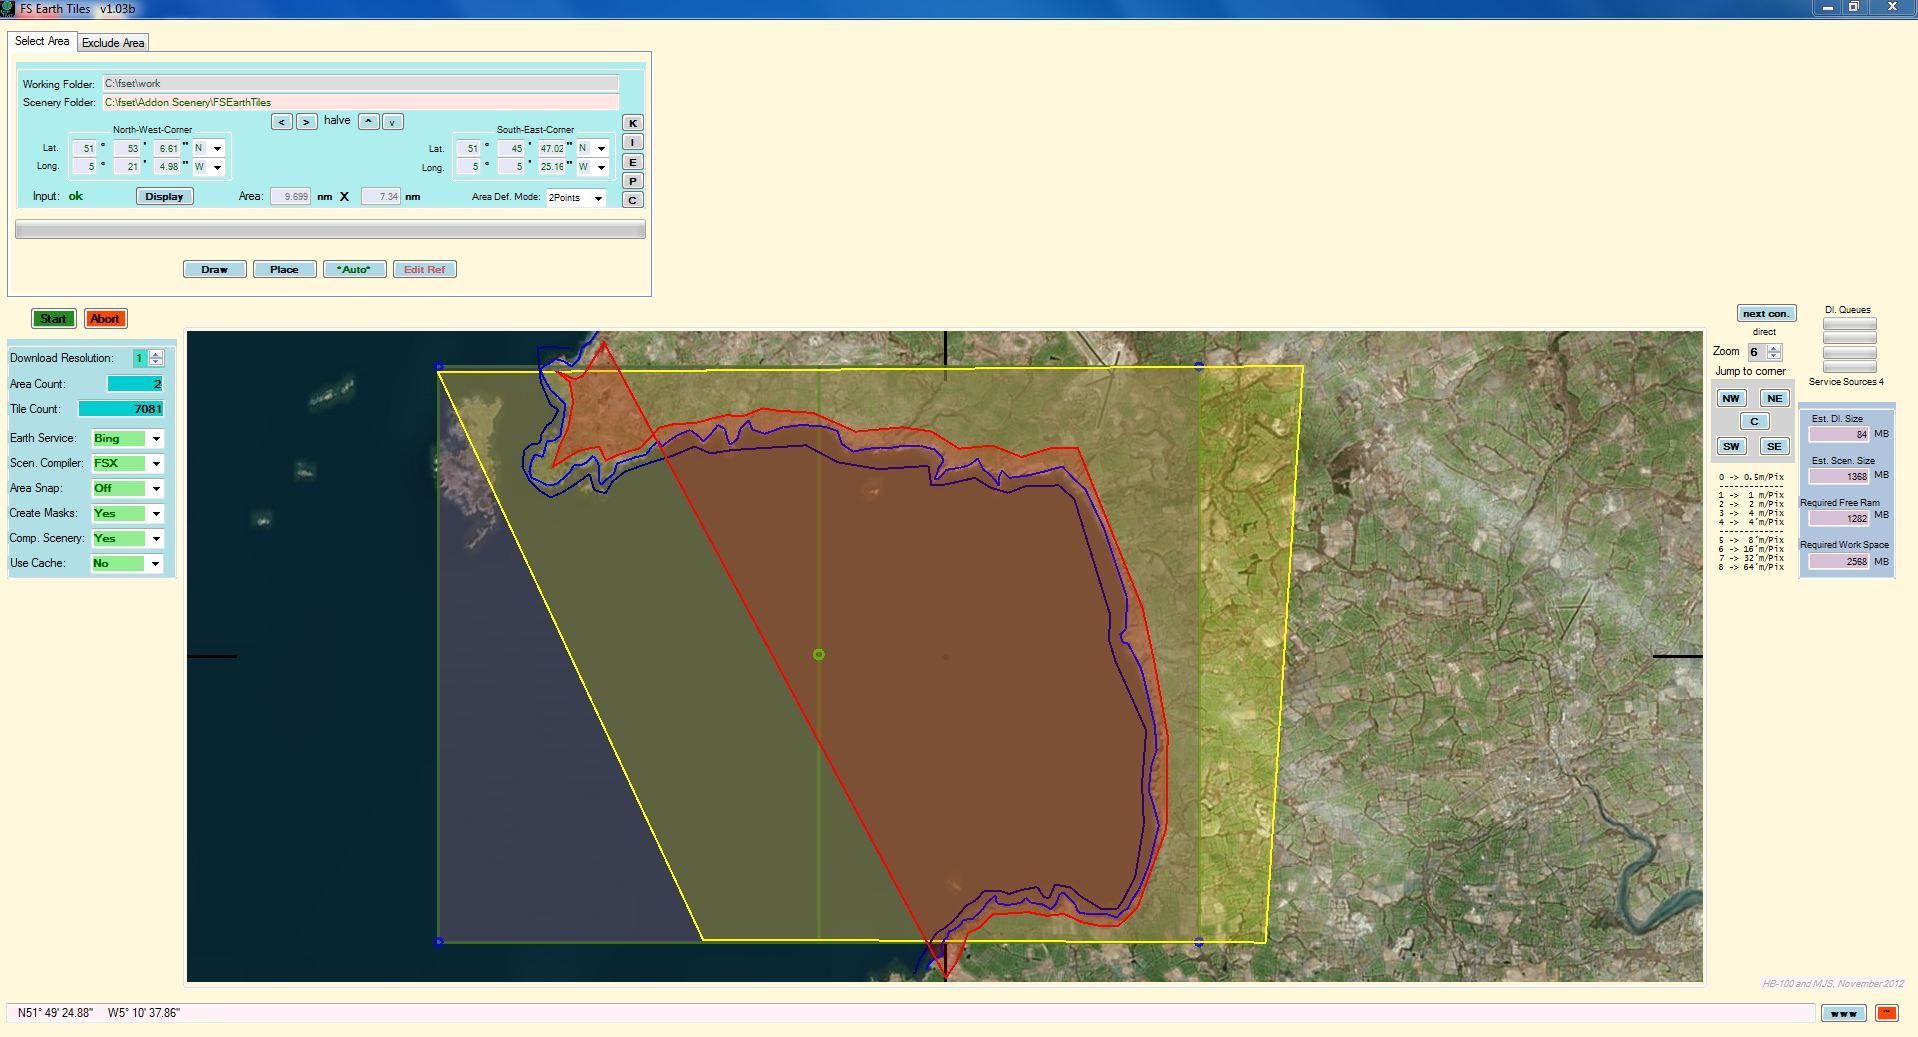Click NW corner longitude seconds field

pyautogui.click(x=168, y=167)
